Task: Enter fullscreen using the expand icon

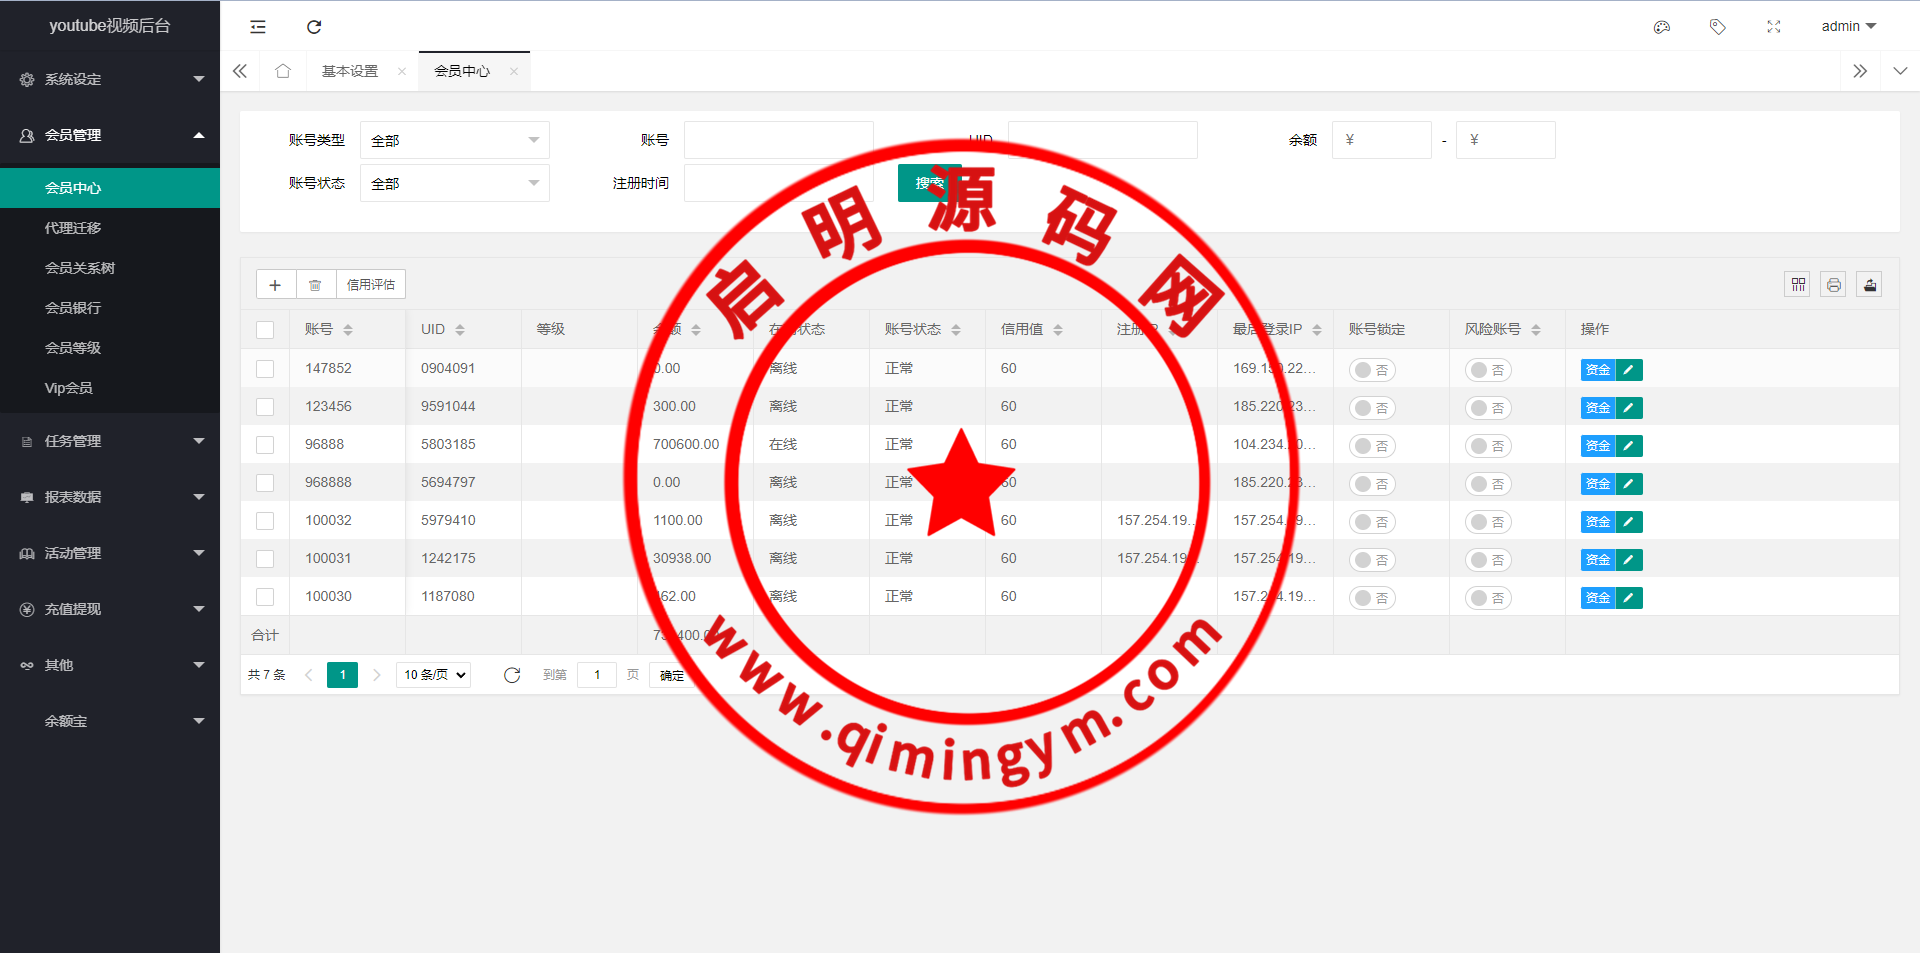Action: click(x=1773, y=27)
